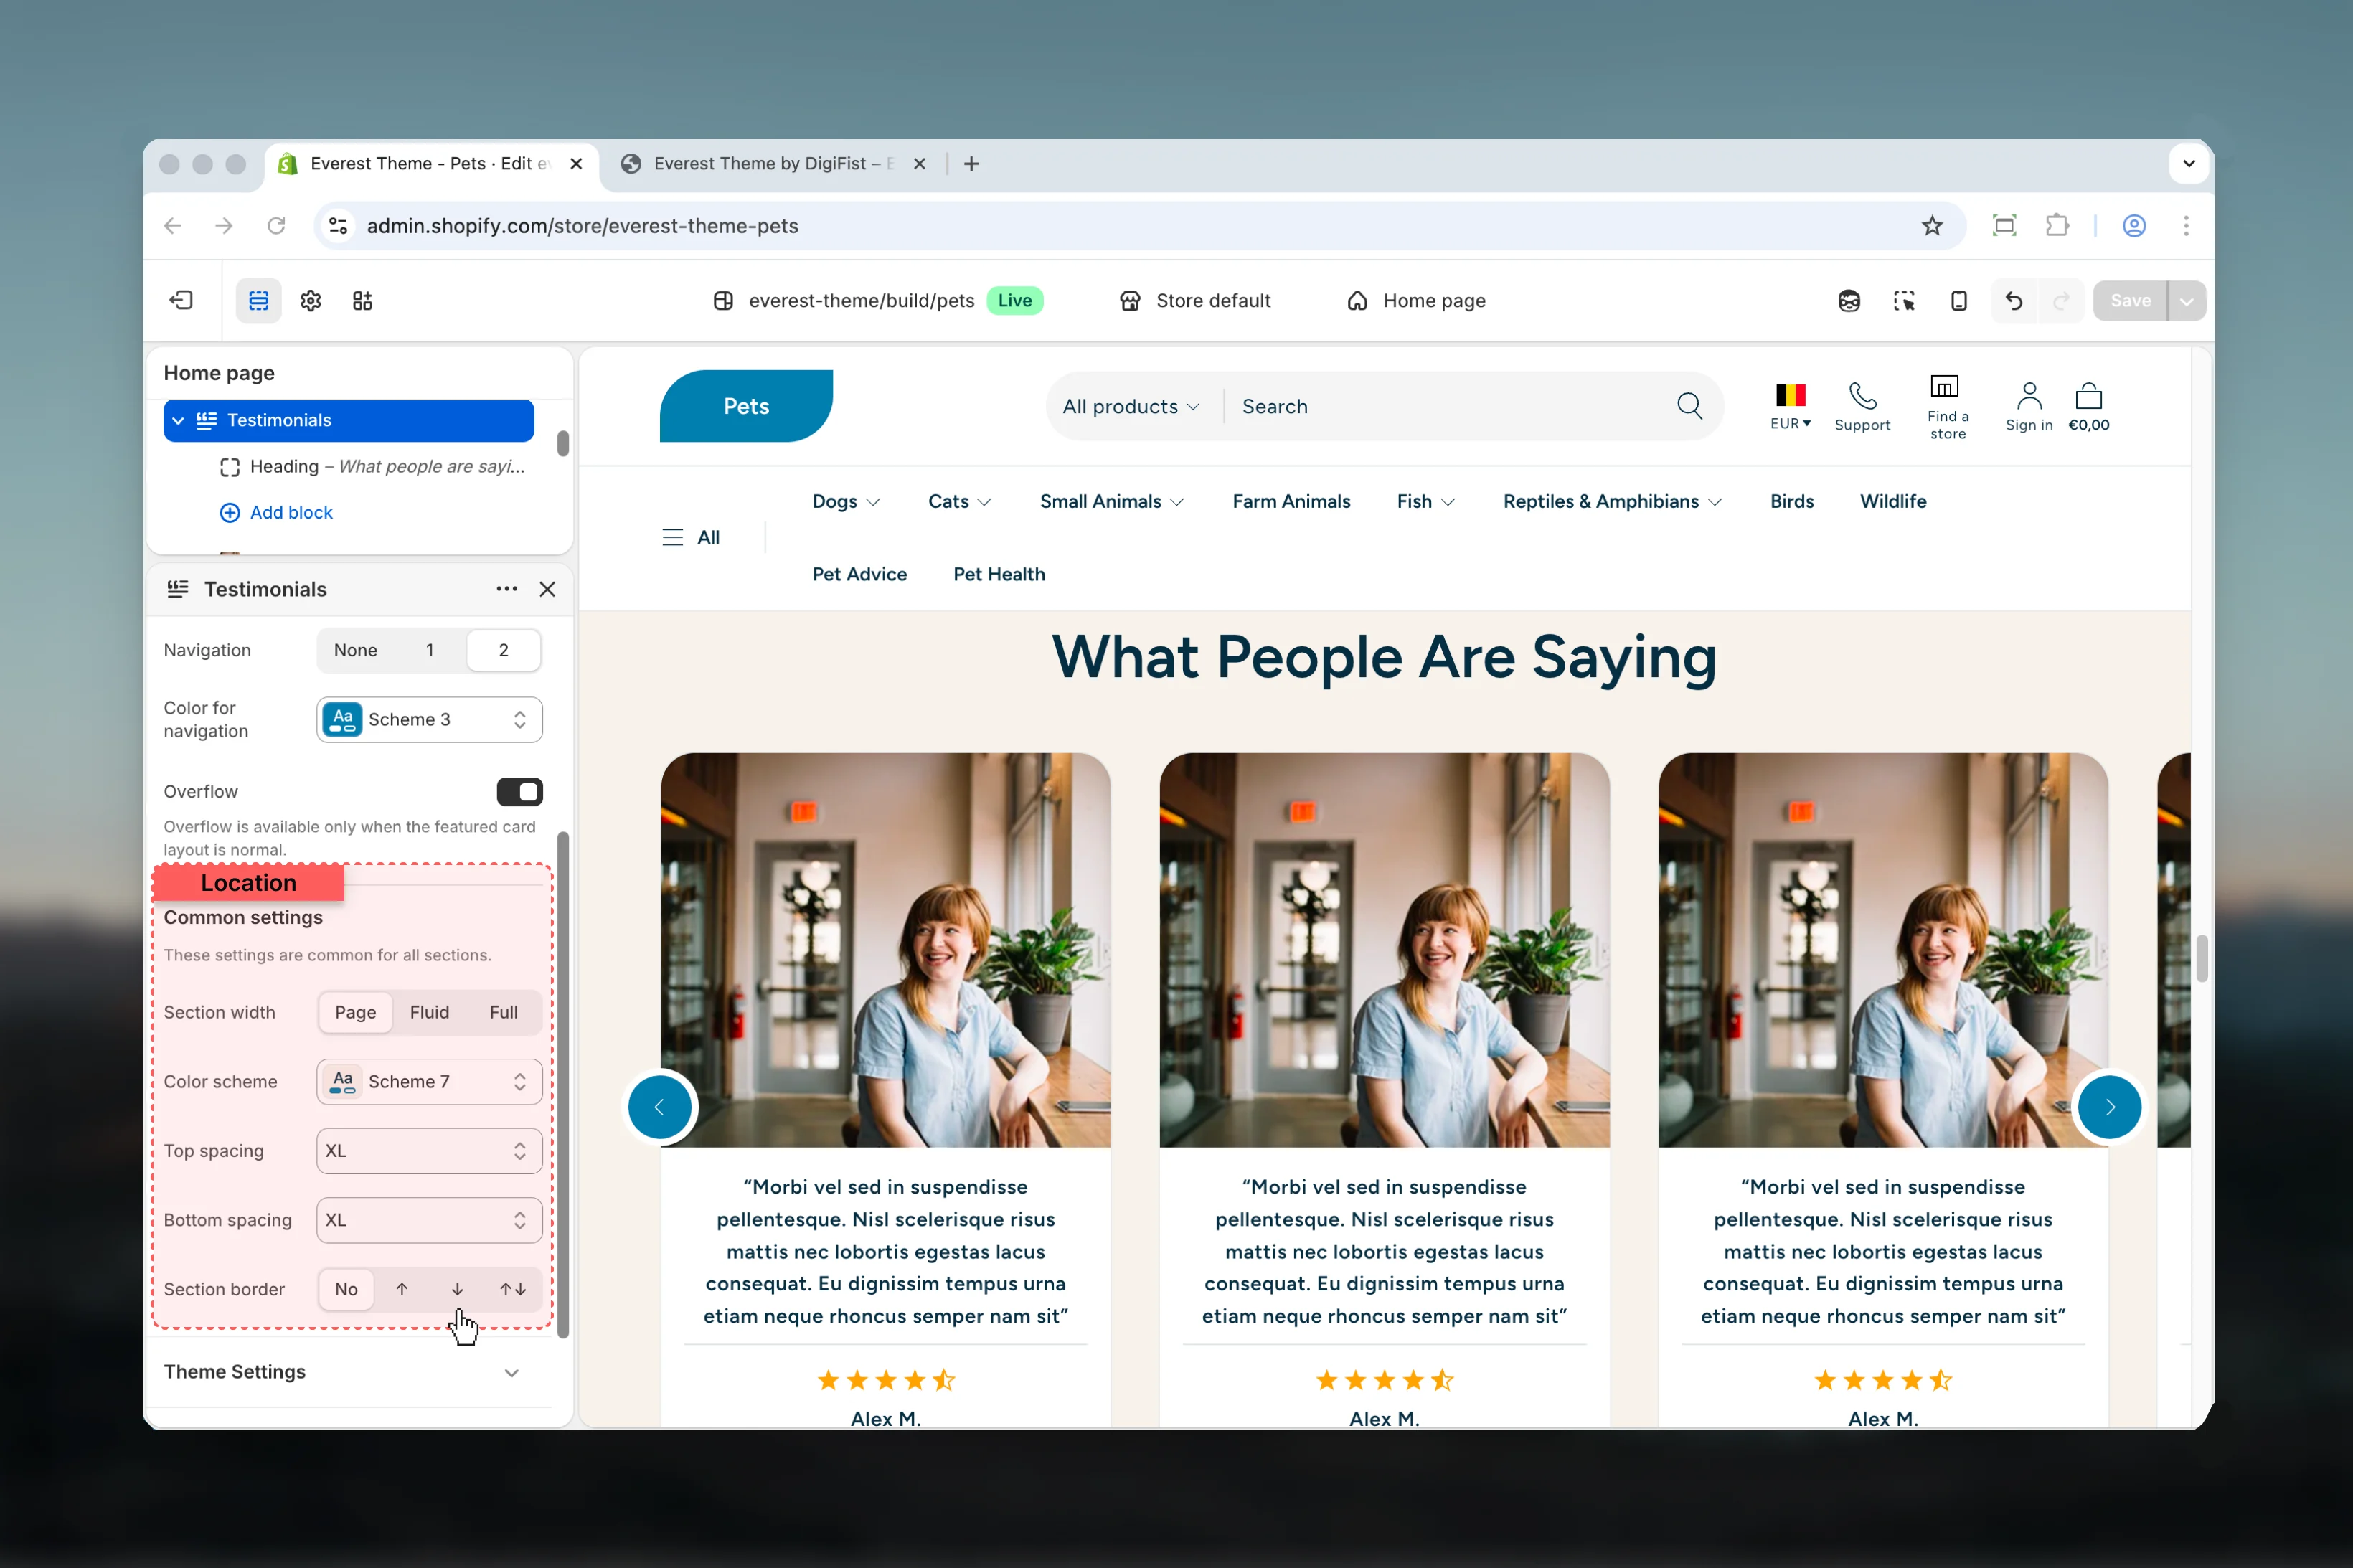Open Chrome three-dot menu
Image resolution: width=2353 pixels, height=1568 pixels.
[2185, 225]
